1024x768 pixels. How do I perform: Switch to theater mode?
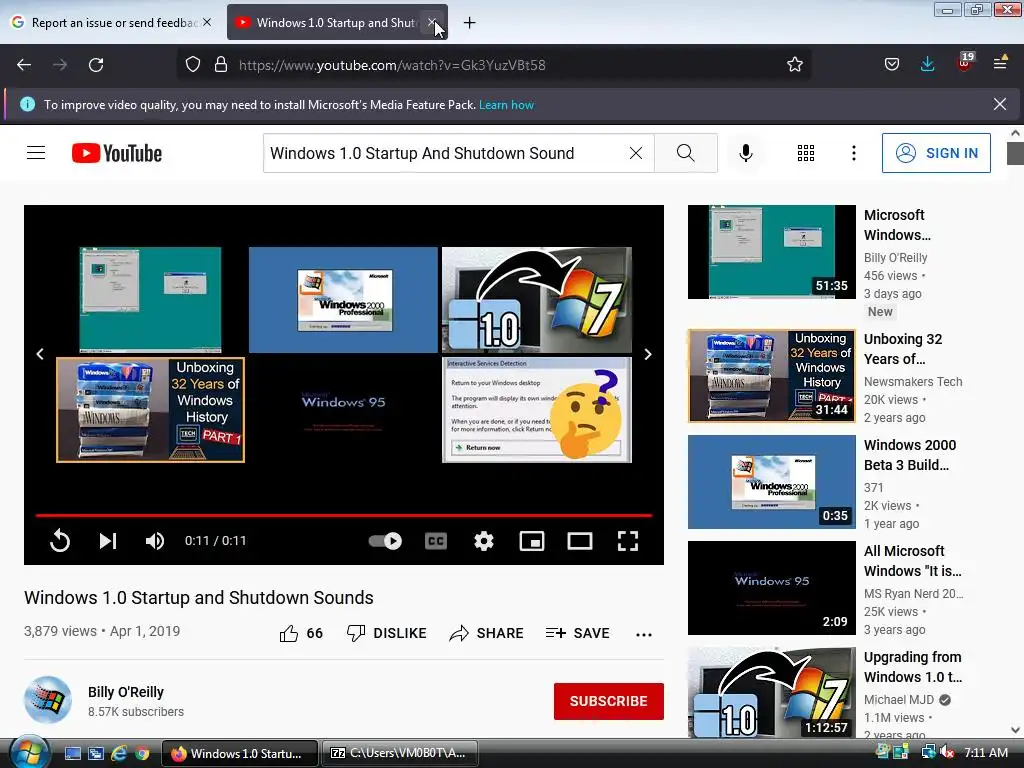click(x=580, y=541)
